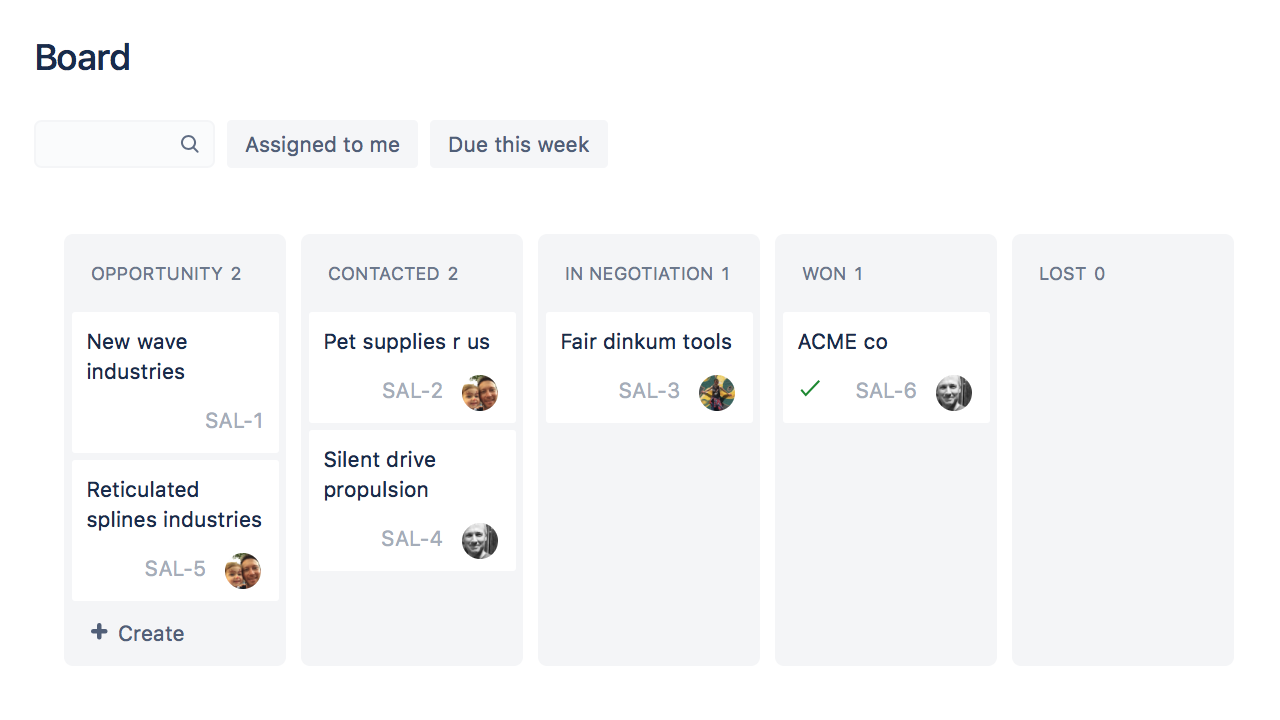Toggle the Assigned to me filter

coord(322,144)
